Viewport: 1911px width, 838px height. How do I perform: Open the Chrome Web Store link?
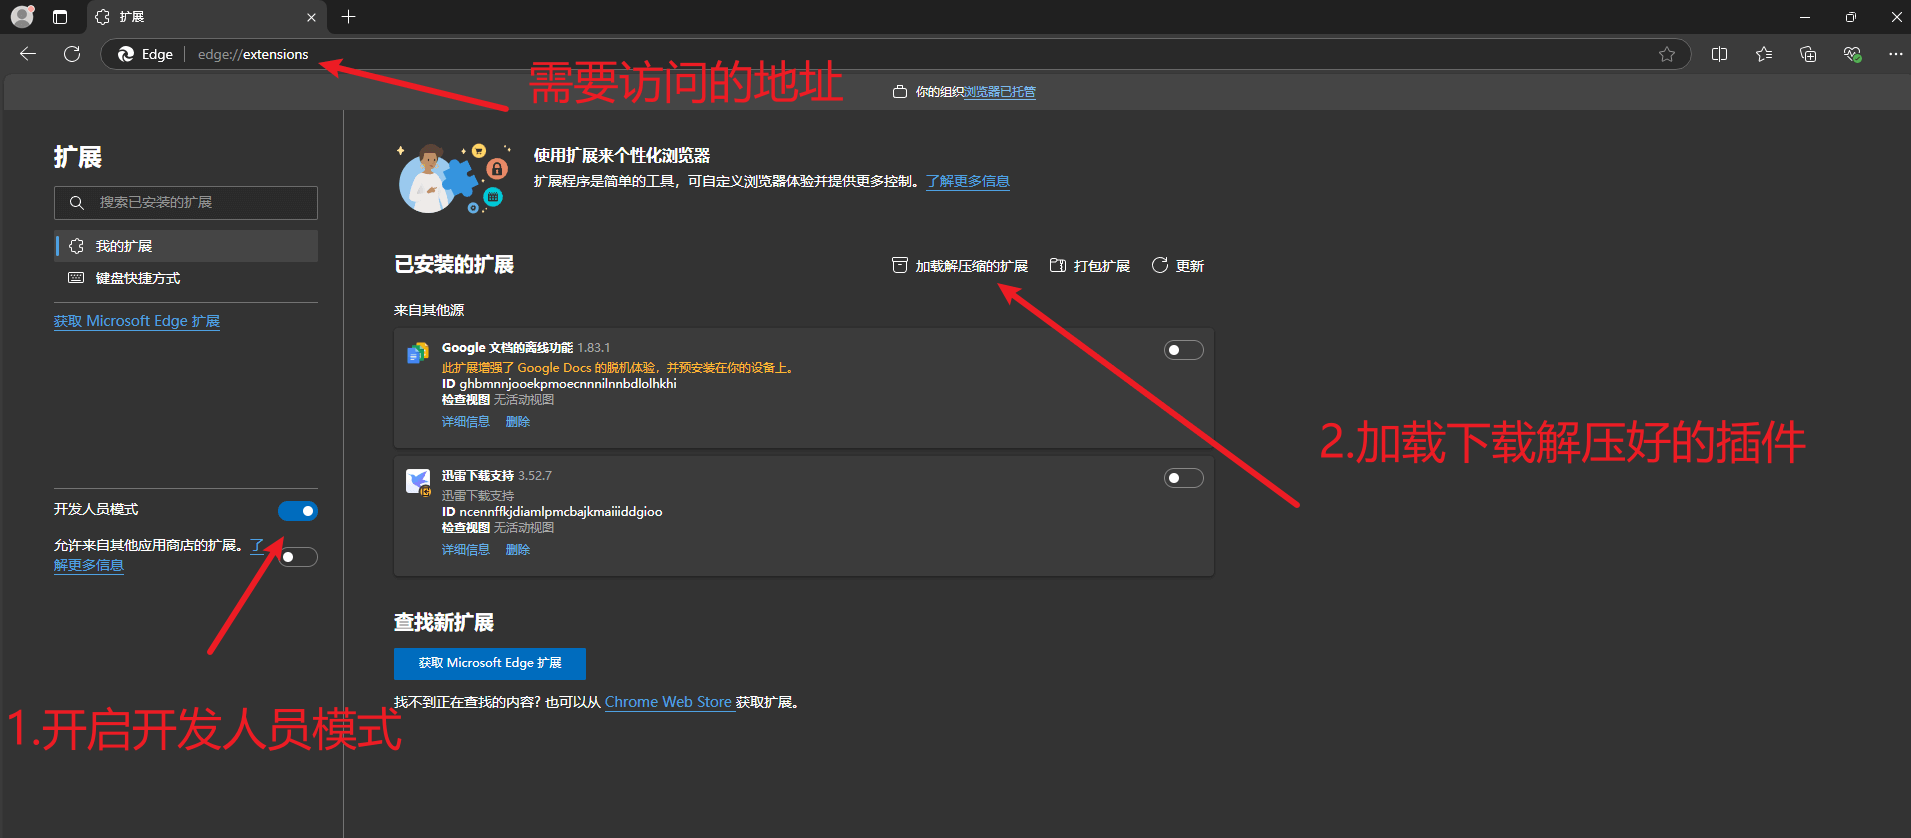coord(668,702)
